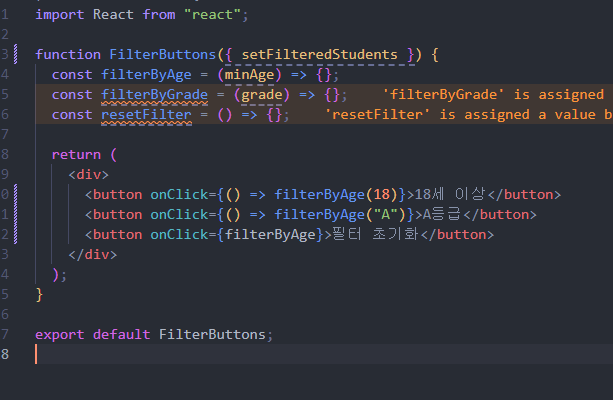The width and height of the screenshot is (613, 400).
Task: Click the underlined filterByGrade variable
Action: point(154,95)
